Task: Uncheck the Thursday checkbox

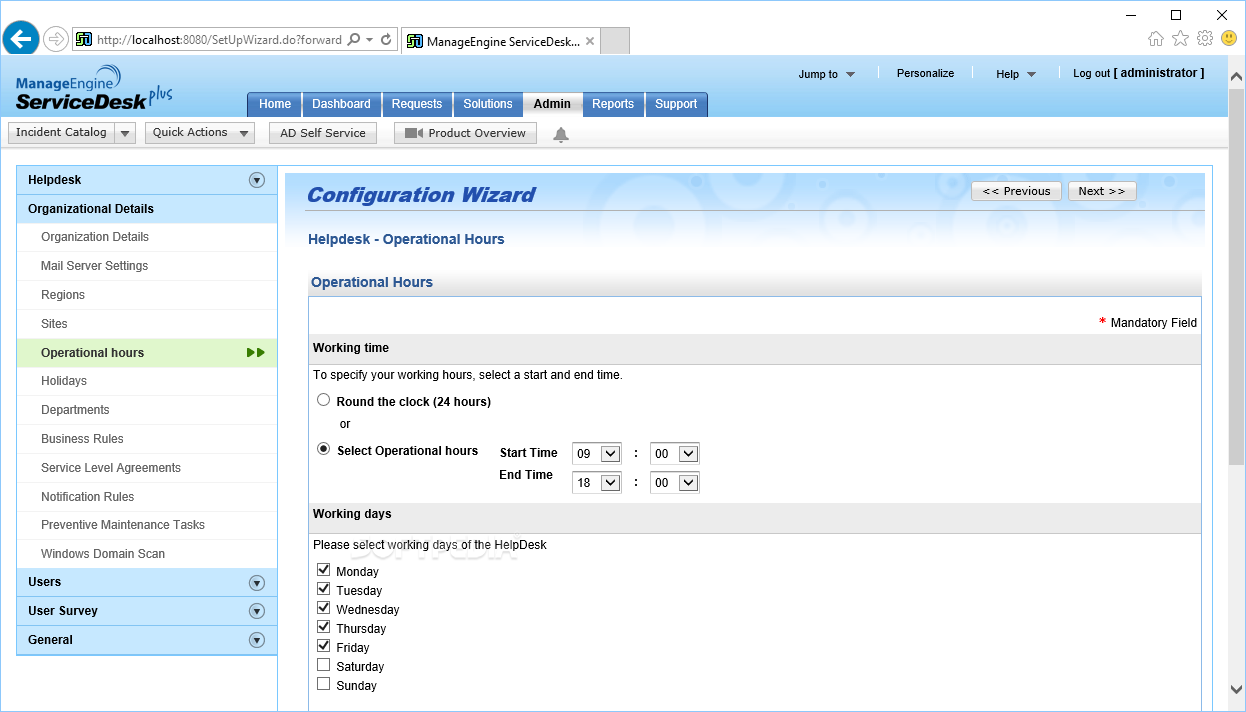Action: point(323,627)
